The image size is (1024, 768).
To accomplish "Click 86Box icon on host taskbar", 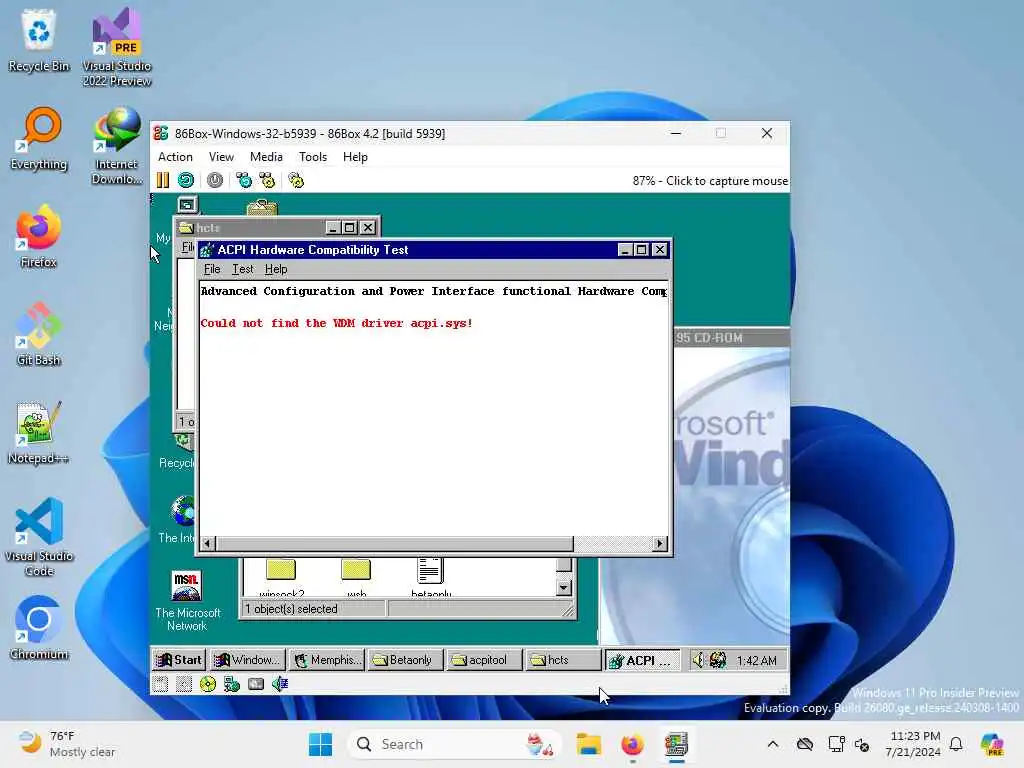I will coord(677,744).
